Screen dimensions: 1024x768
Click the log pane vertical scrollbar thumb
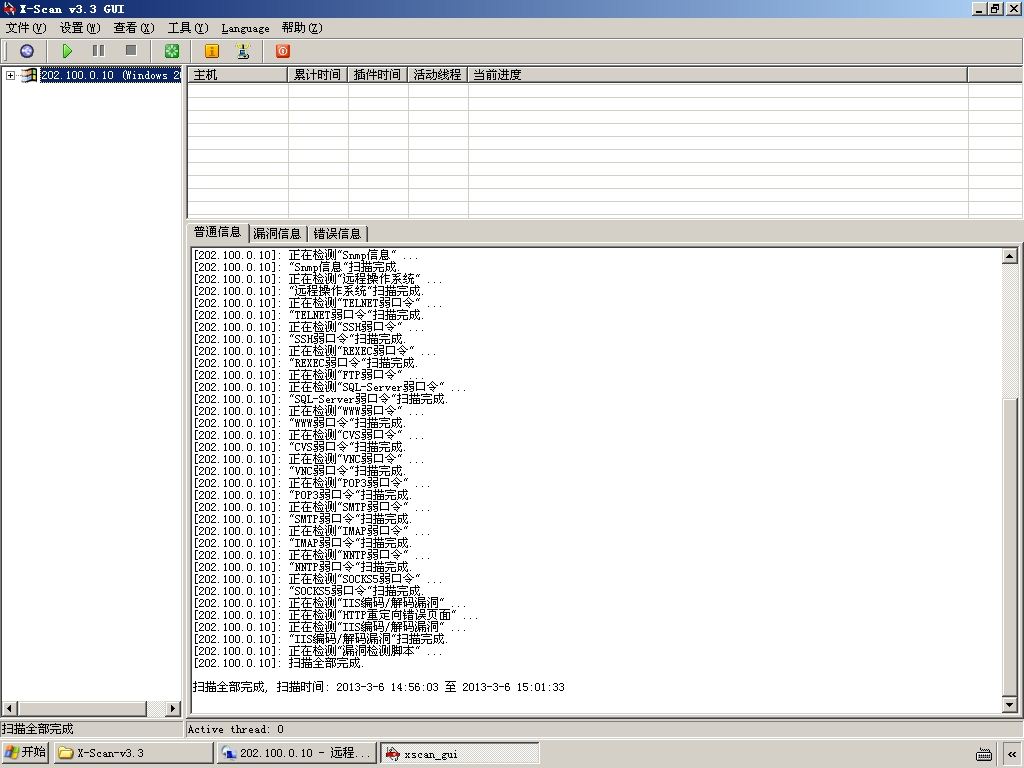coord(1010,546)
